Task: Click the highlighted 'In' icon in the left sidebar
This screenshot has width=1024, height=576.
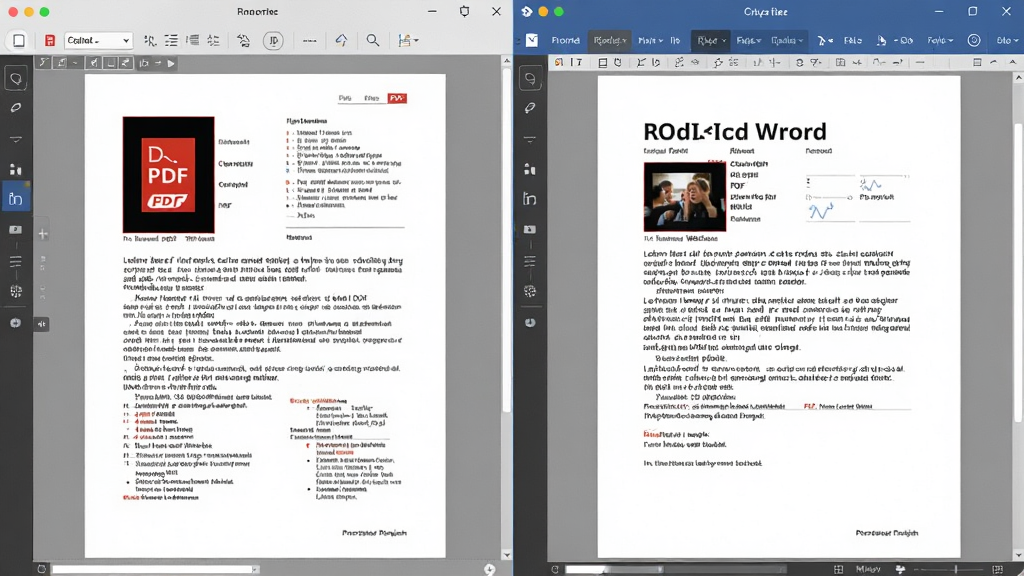Action: [x=16, y=199]
